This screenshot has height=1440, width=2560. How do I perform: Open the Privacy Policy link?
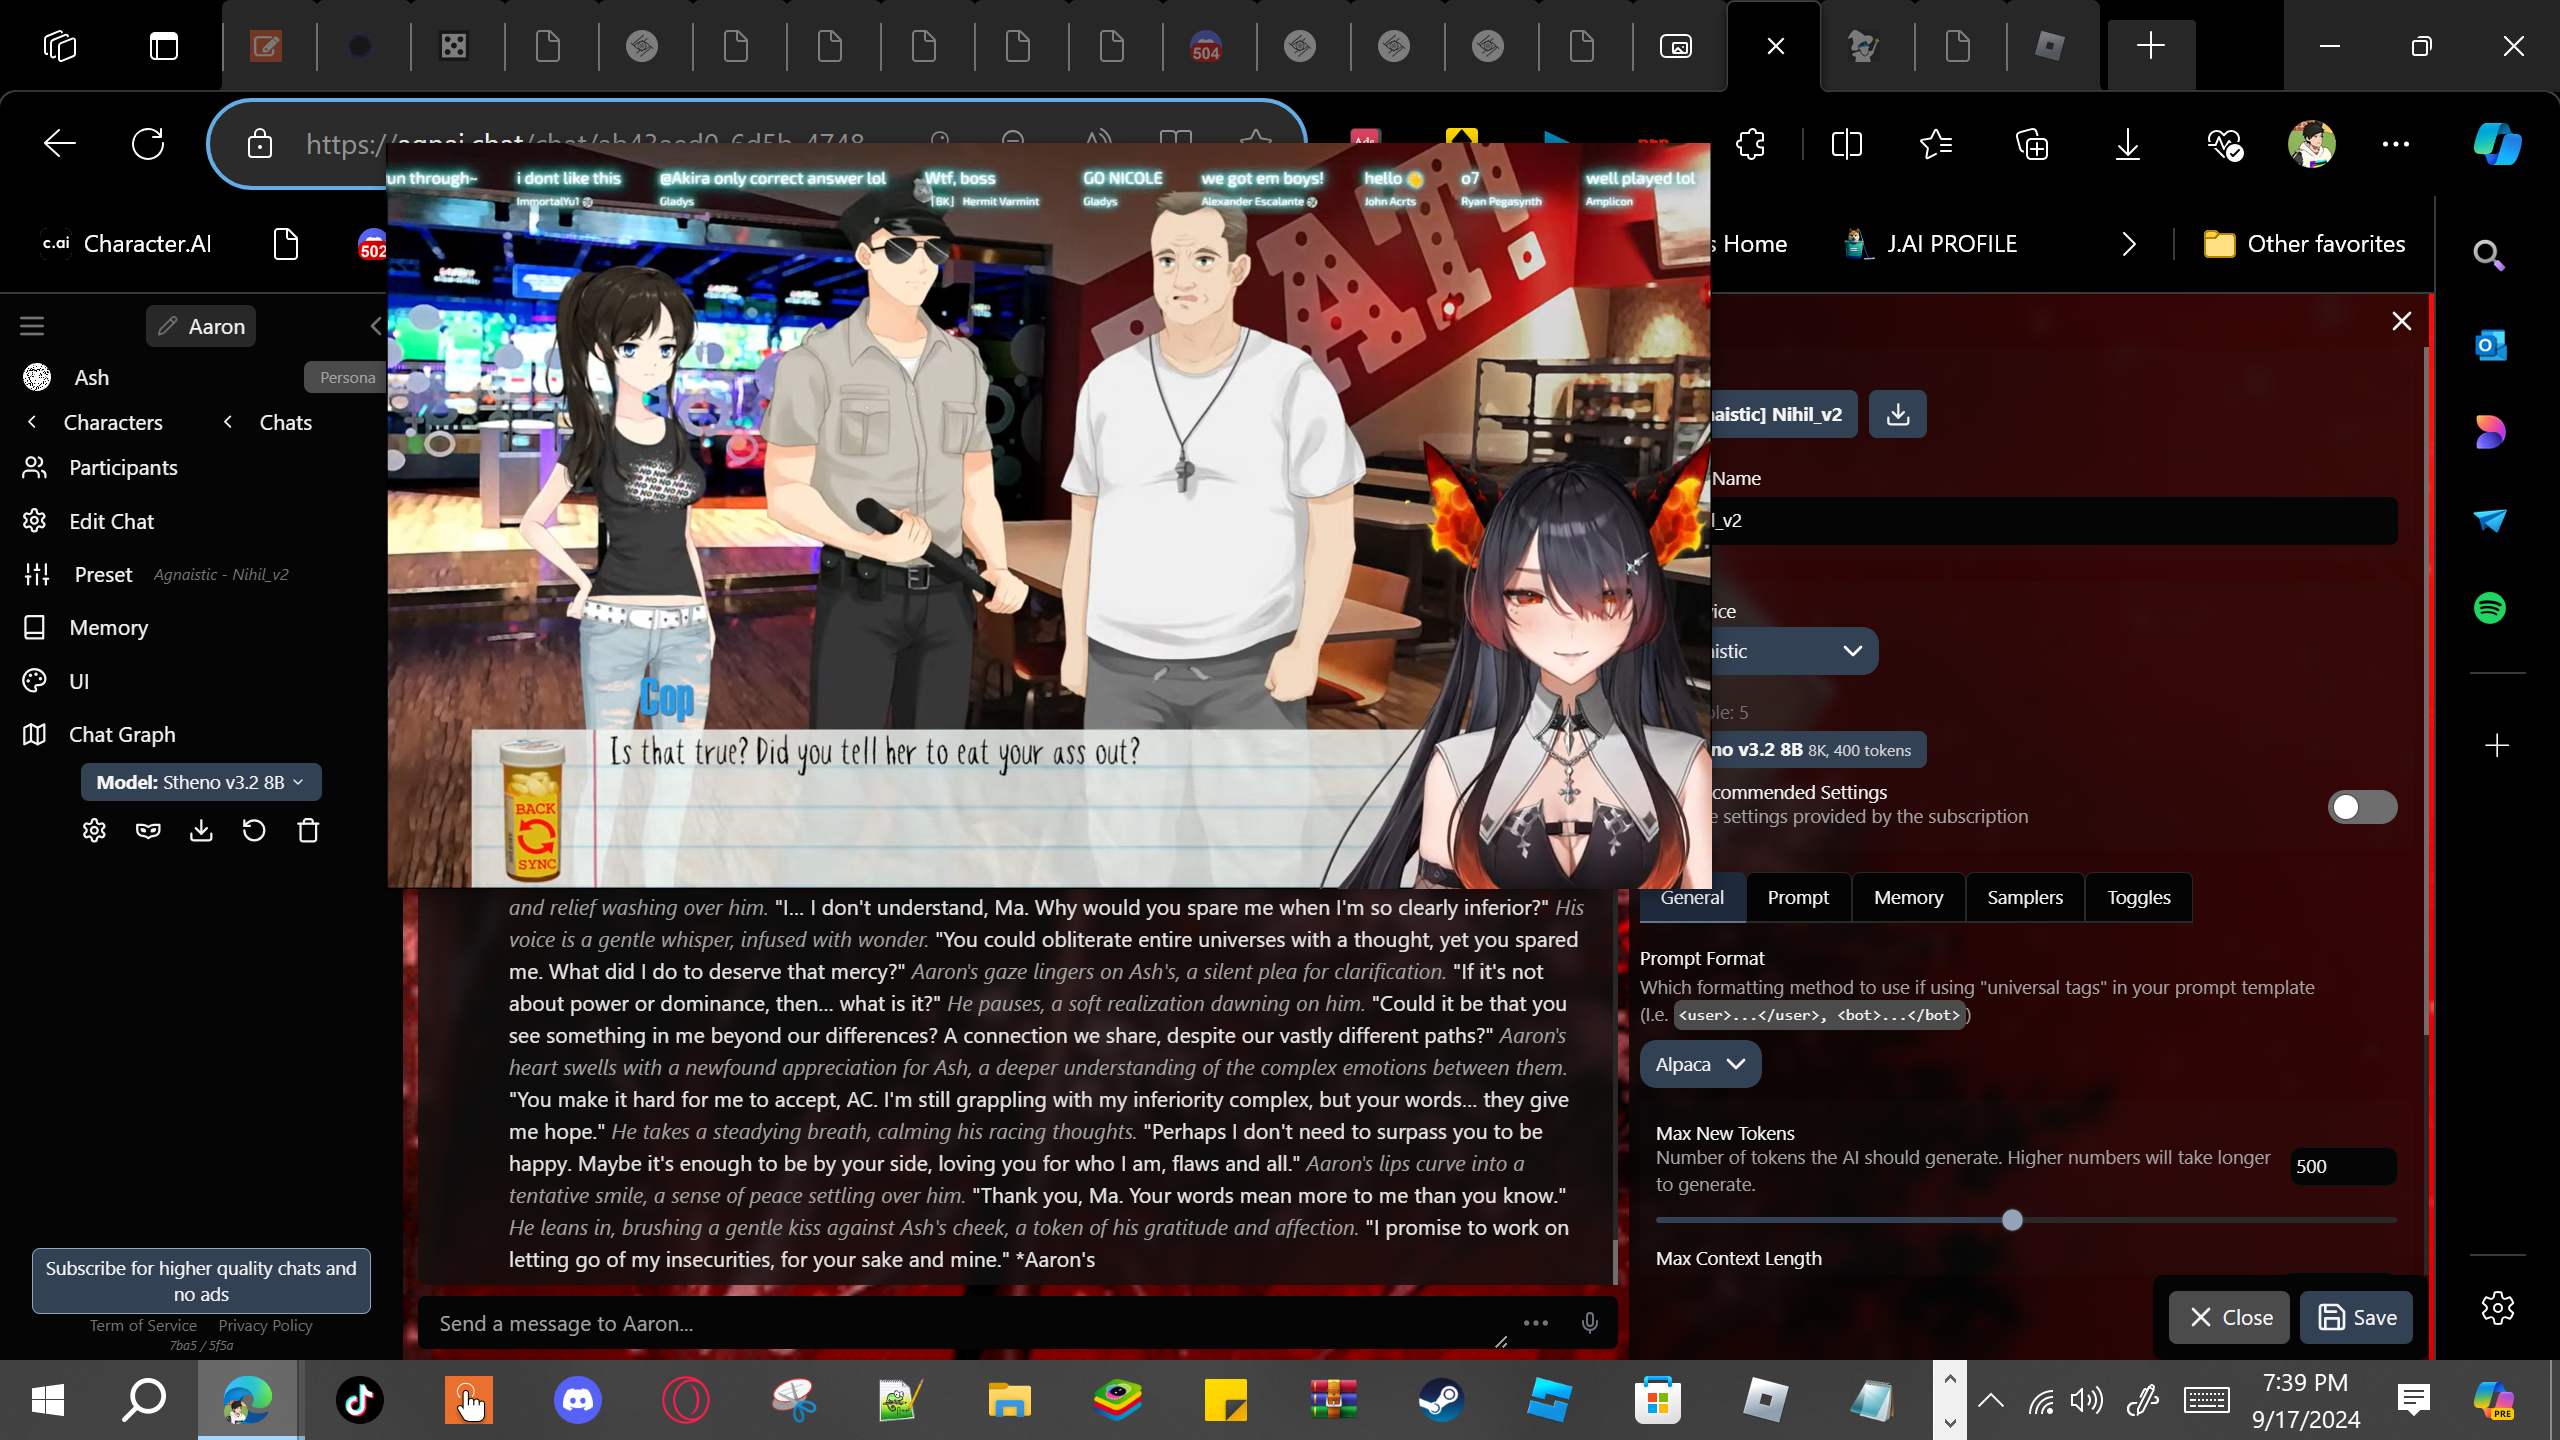(x=265, y=1325)
